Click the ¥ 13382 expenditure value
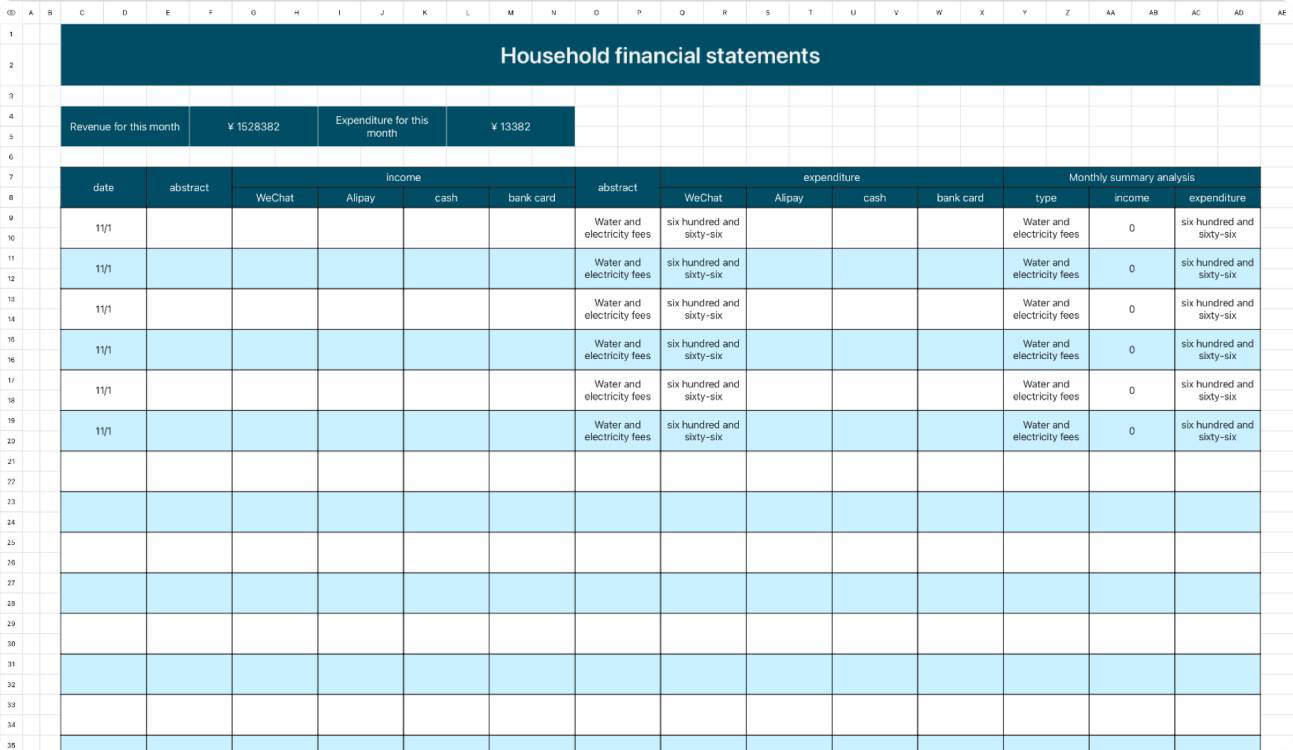Viewport: 1293px width, 750px height. click(x=511, y=126)
